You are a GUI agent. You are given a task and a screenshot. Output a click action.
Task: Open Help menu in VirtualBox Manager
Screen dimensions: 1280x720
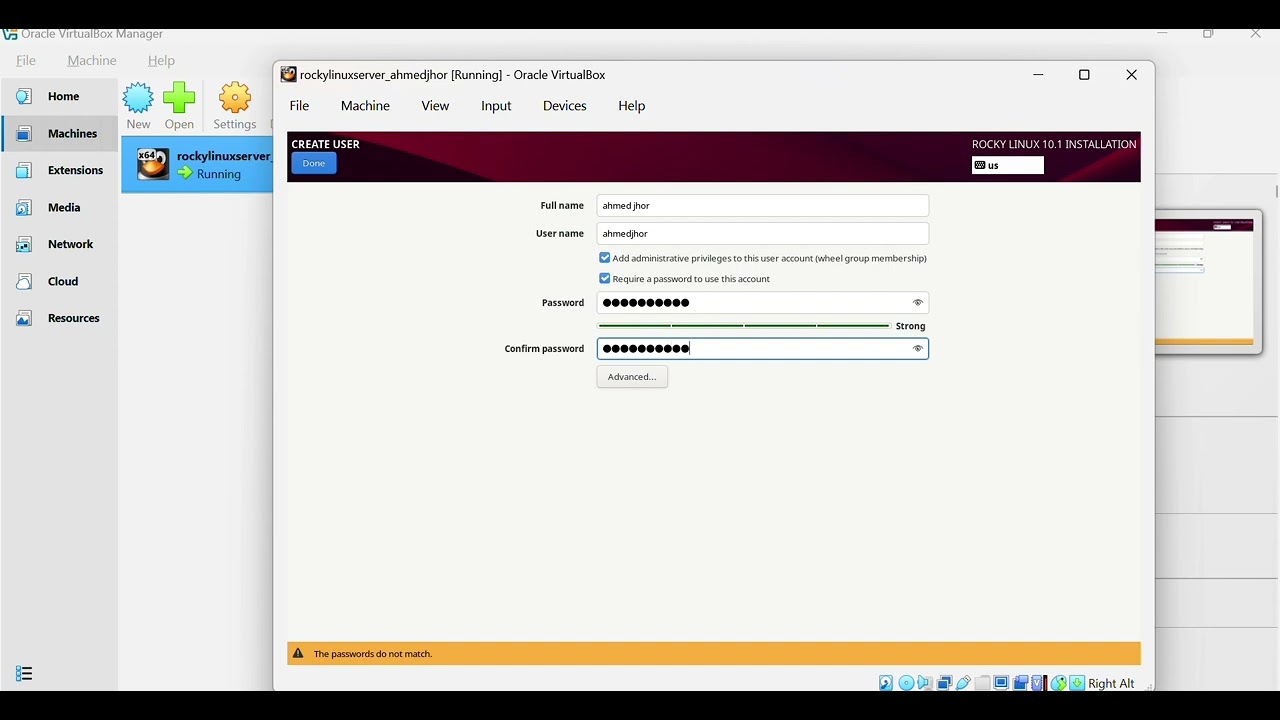point(161,60)
